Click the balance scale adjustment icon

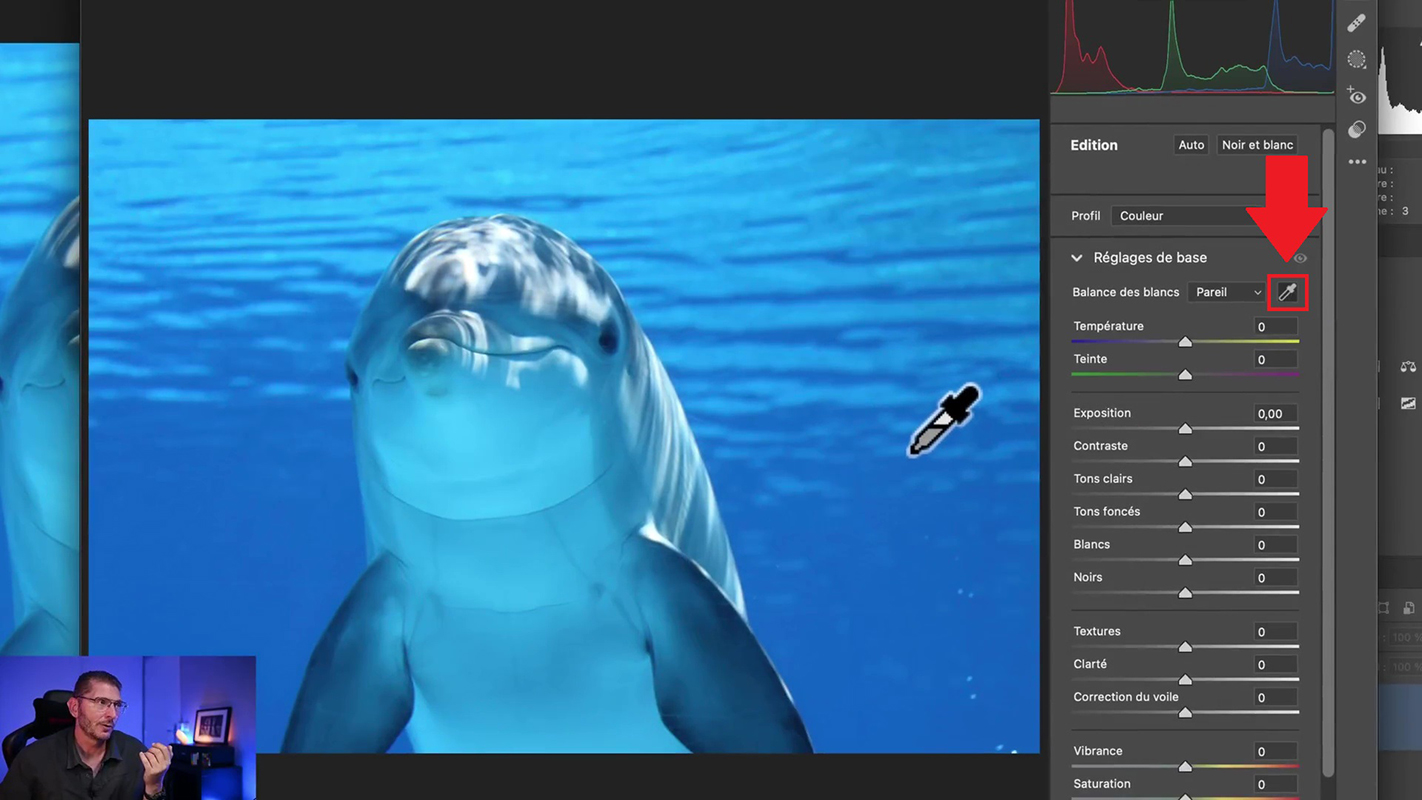(x=1408, y=367)
